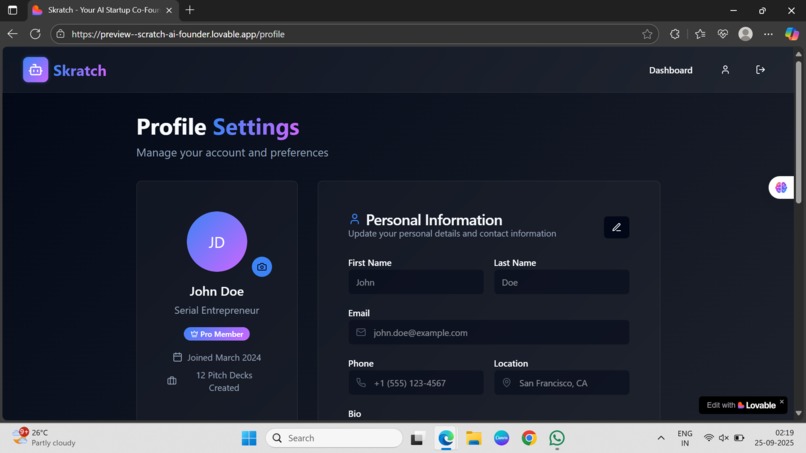Screen dimensions: 806x453
Task: Click the Skratch brand name
Action: pos(80,70)
